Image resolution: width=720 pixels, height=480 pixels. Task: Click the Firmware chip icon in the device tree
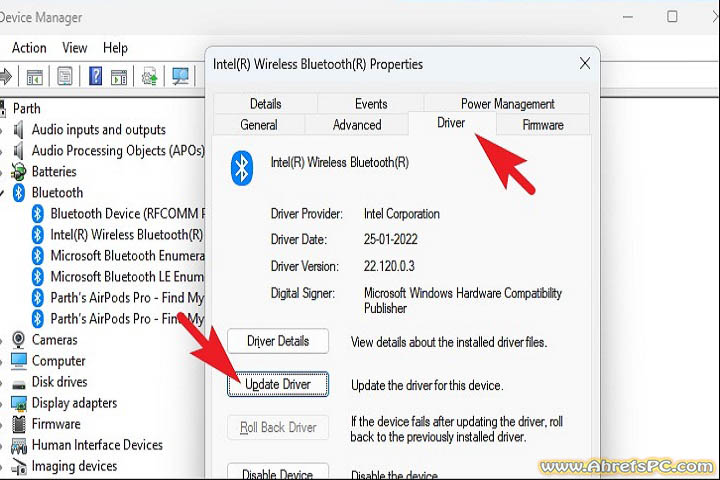pos(19,424)
